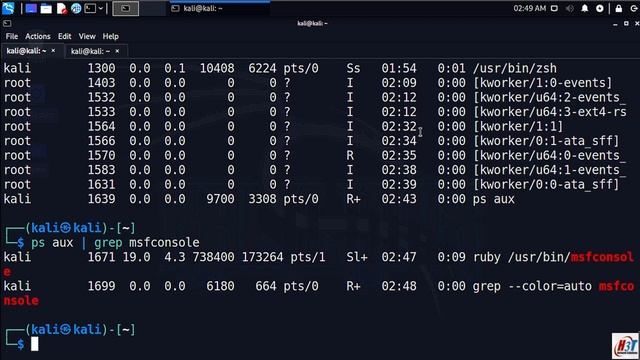Click the [kworker/1:1] process entry
Screen dimensions: 640x360
point(518,127)
